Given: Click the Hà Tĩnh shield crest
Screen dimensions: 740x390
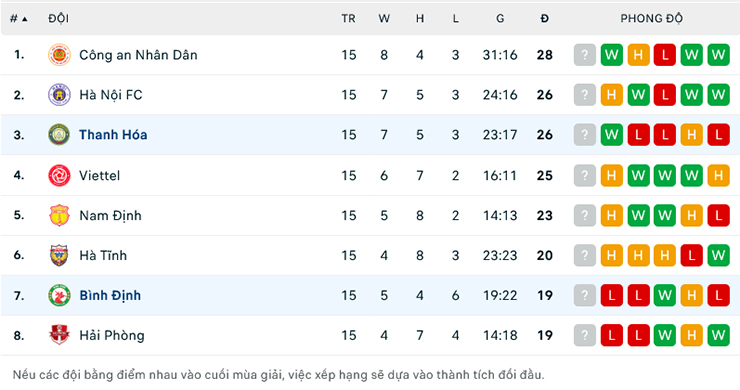Looking at the screenshot, I should [59, 255].
